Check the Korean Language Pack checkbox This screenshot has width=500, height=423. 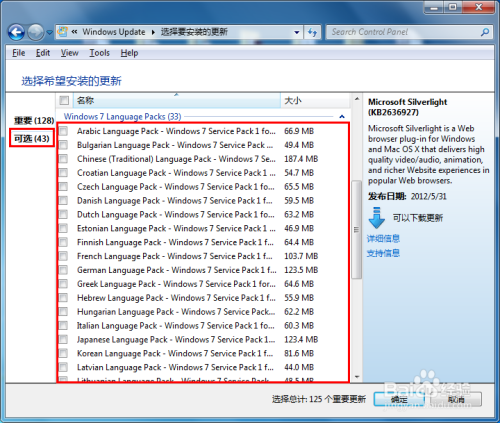63,353
